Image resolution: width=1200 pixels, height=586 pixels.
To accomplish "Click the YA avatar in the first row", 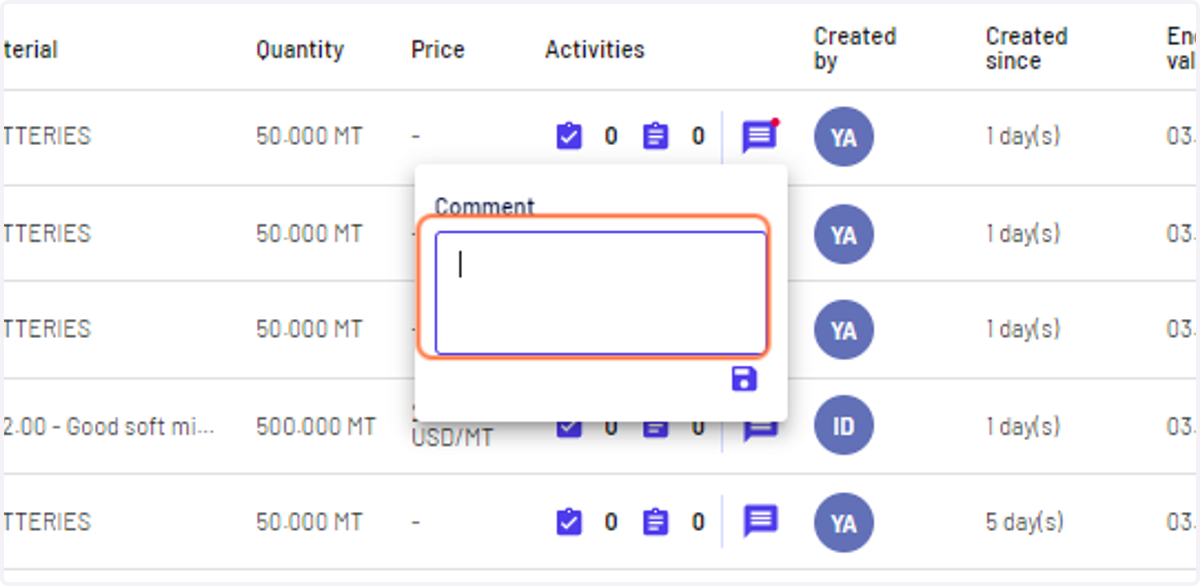I will point(844,137).
